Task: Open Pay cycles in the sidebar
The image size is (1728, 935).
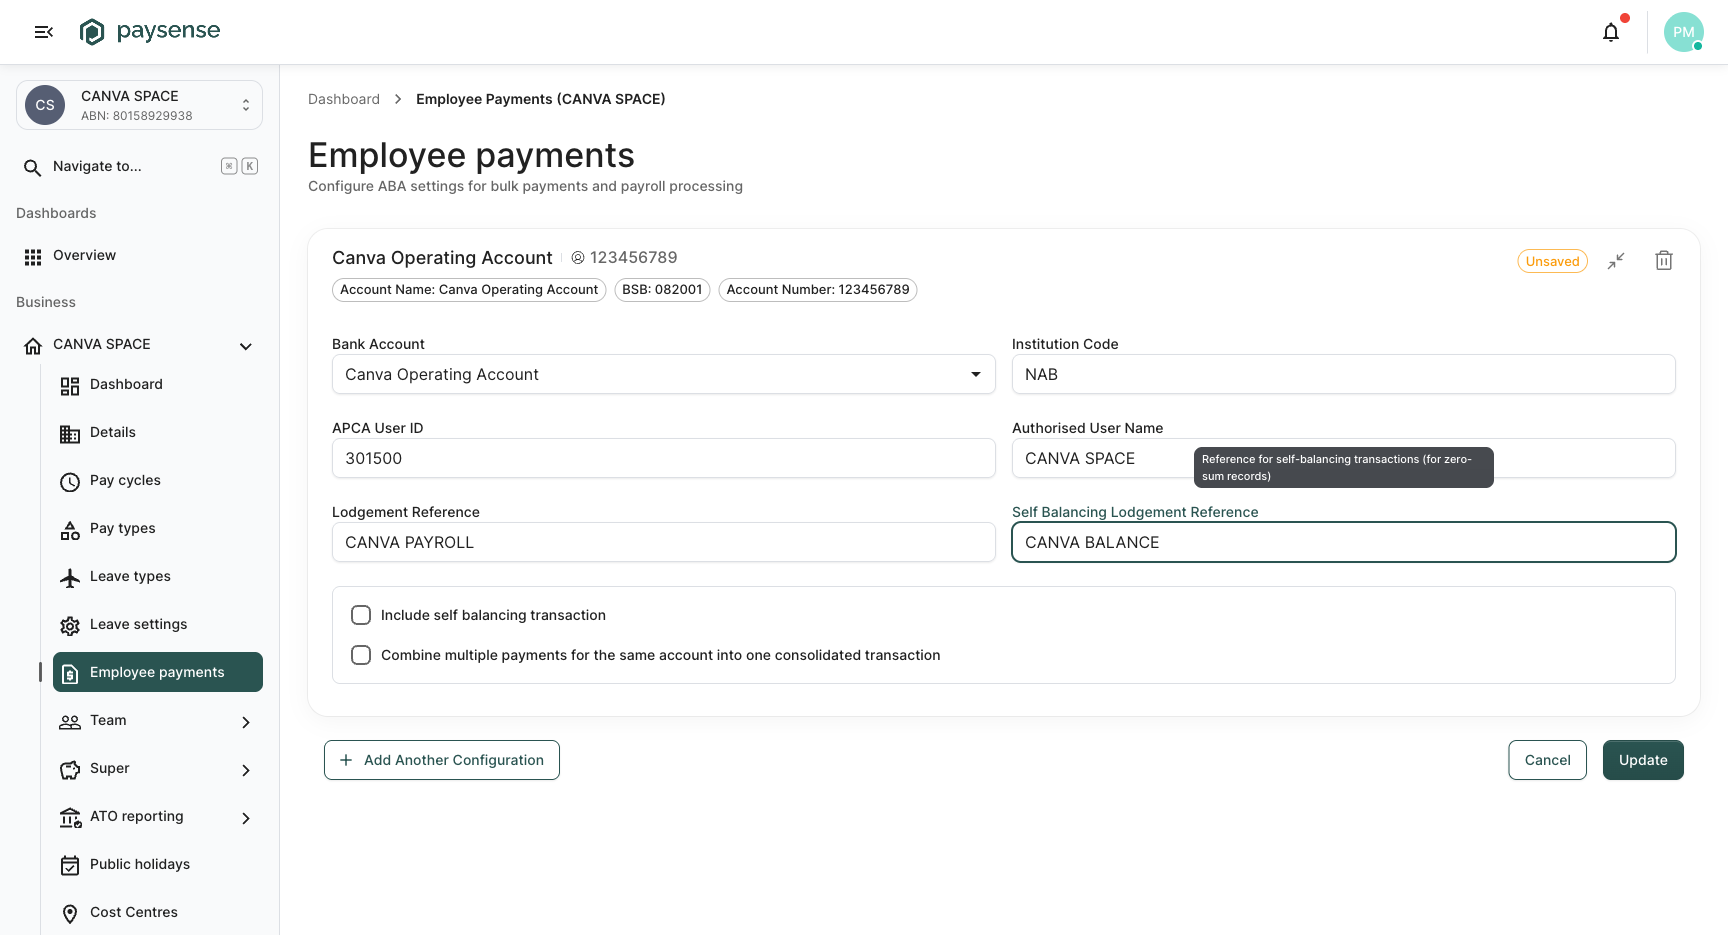Action: point(158,480)
